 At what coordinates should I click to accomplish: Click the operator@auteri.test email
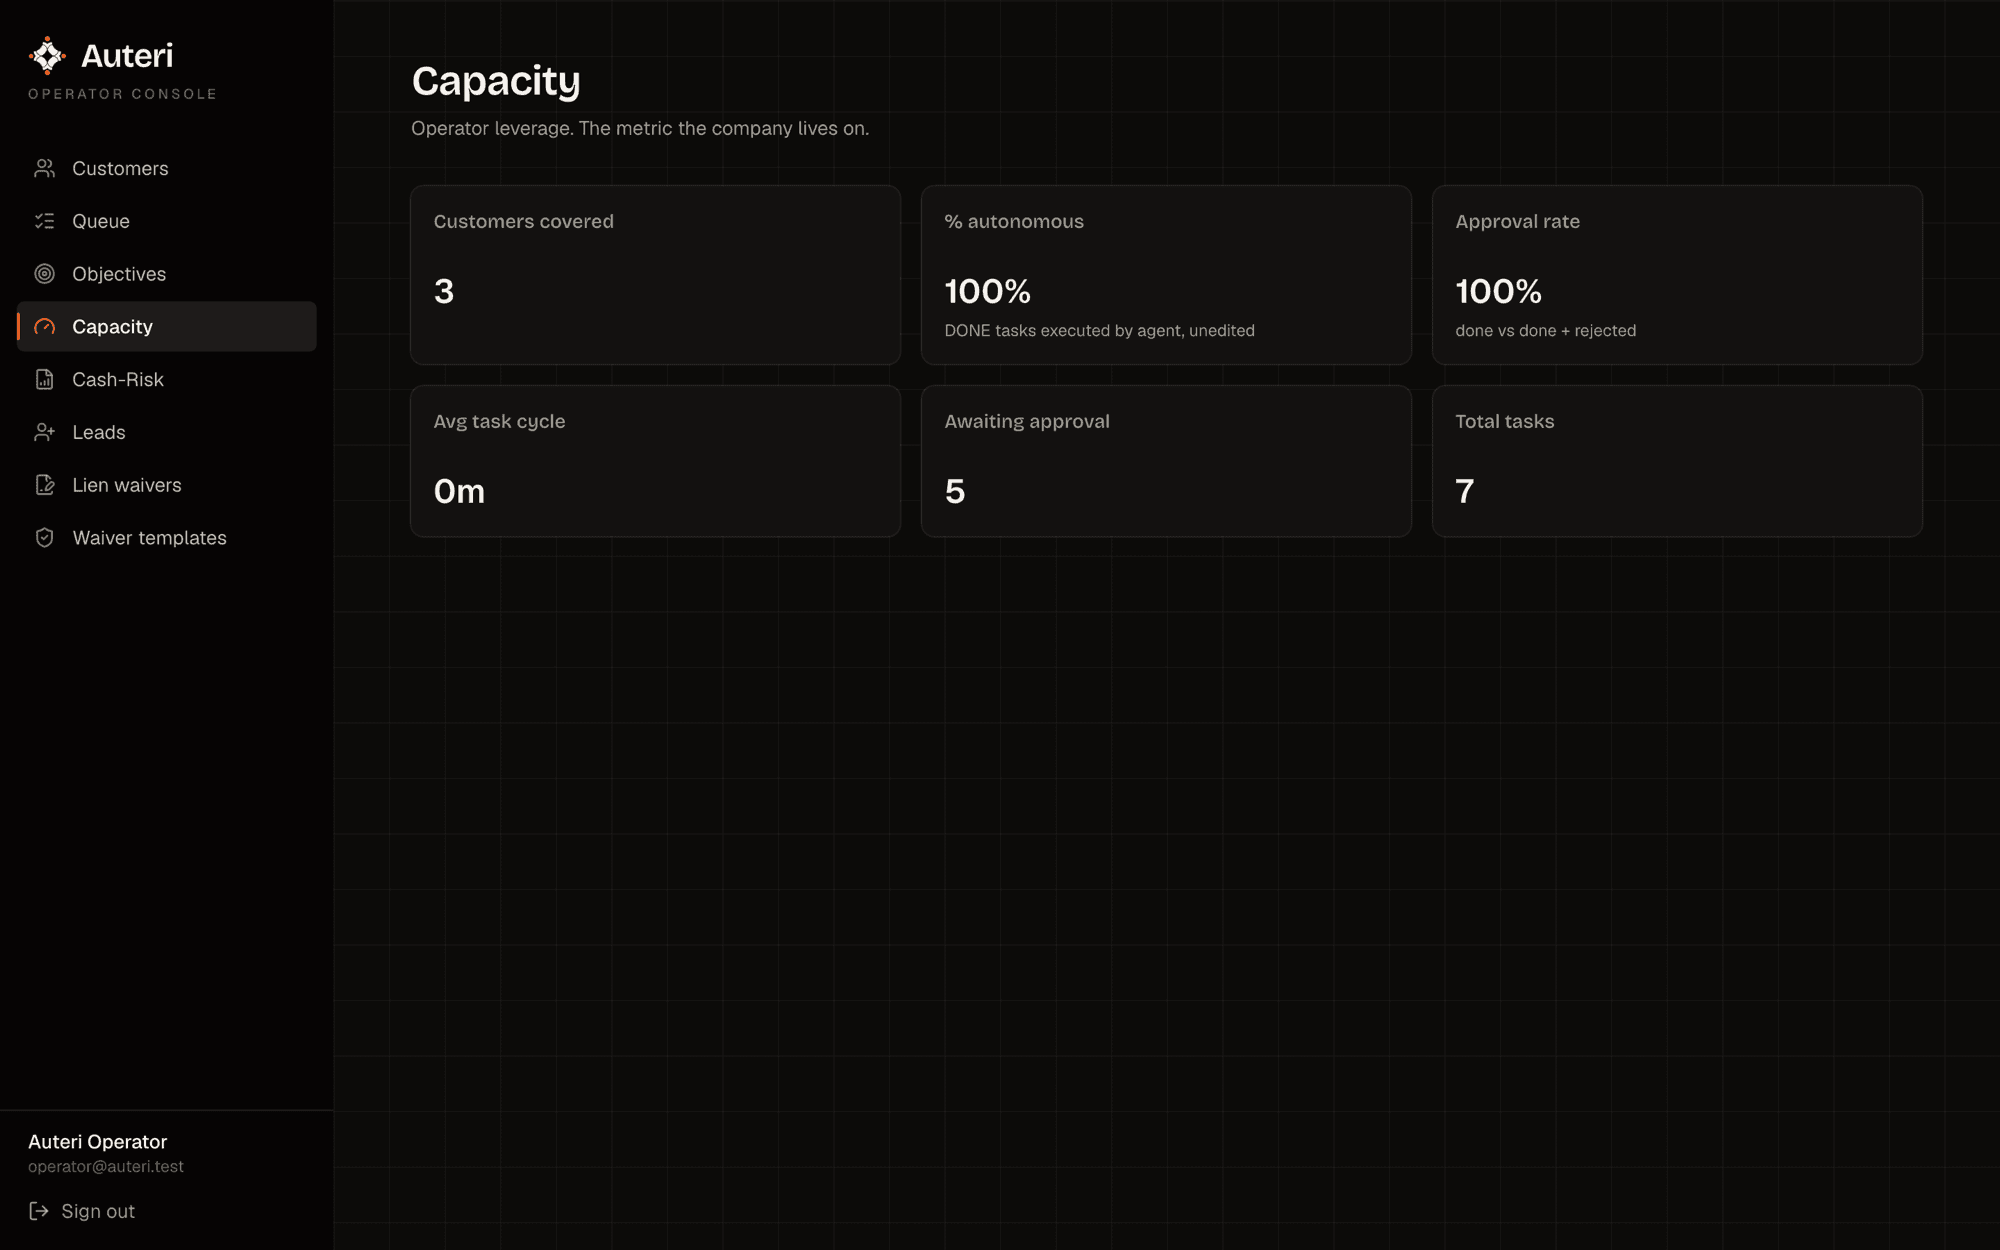106,1167
